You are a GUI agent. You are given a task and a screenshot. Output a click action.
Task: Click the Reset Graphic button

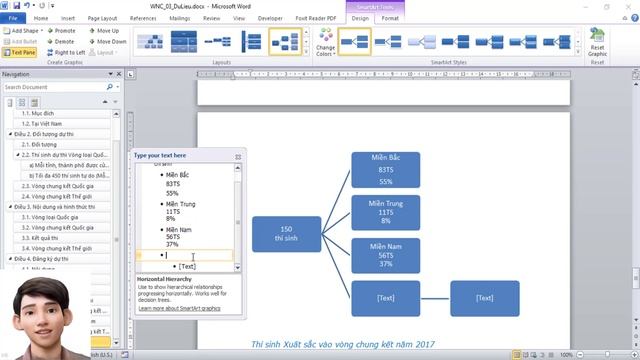tap(597, 42)
